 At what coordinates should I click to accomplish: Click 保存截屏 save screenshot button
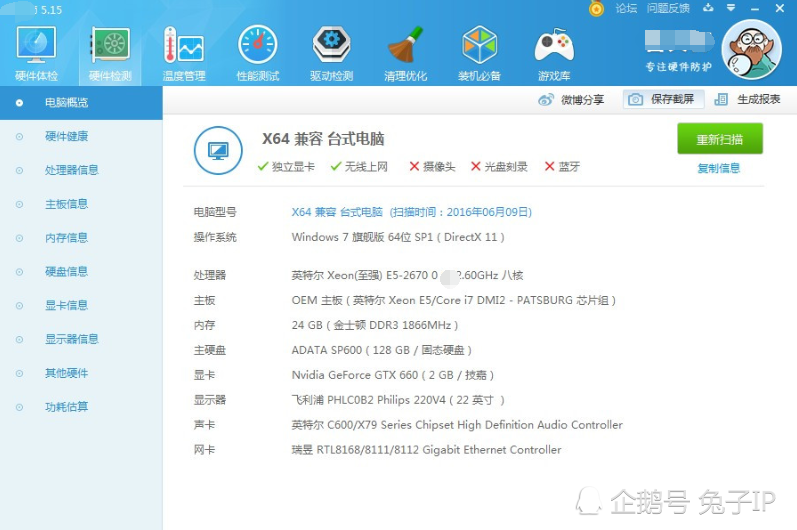(663, 99)
